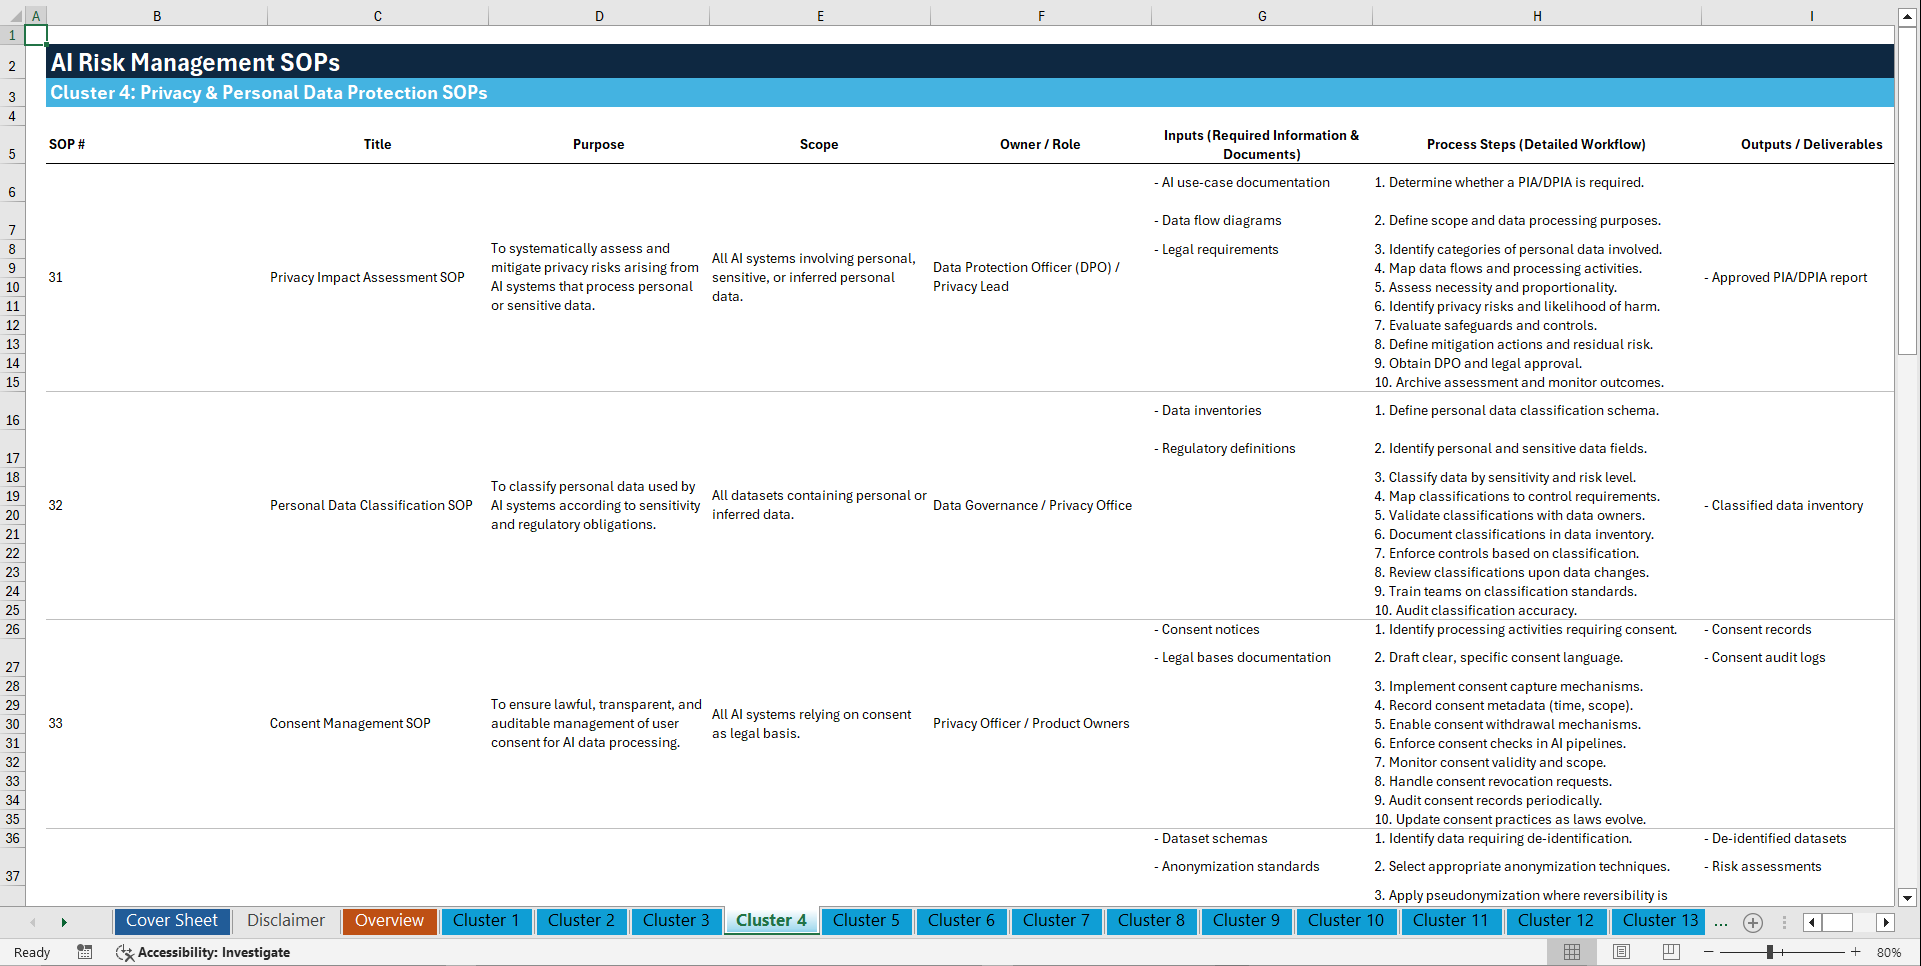Switch to the Disclaimer tab
The image size is (1921, 966).
(x=285, y=921)
